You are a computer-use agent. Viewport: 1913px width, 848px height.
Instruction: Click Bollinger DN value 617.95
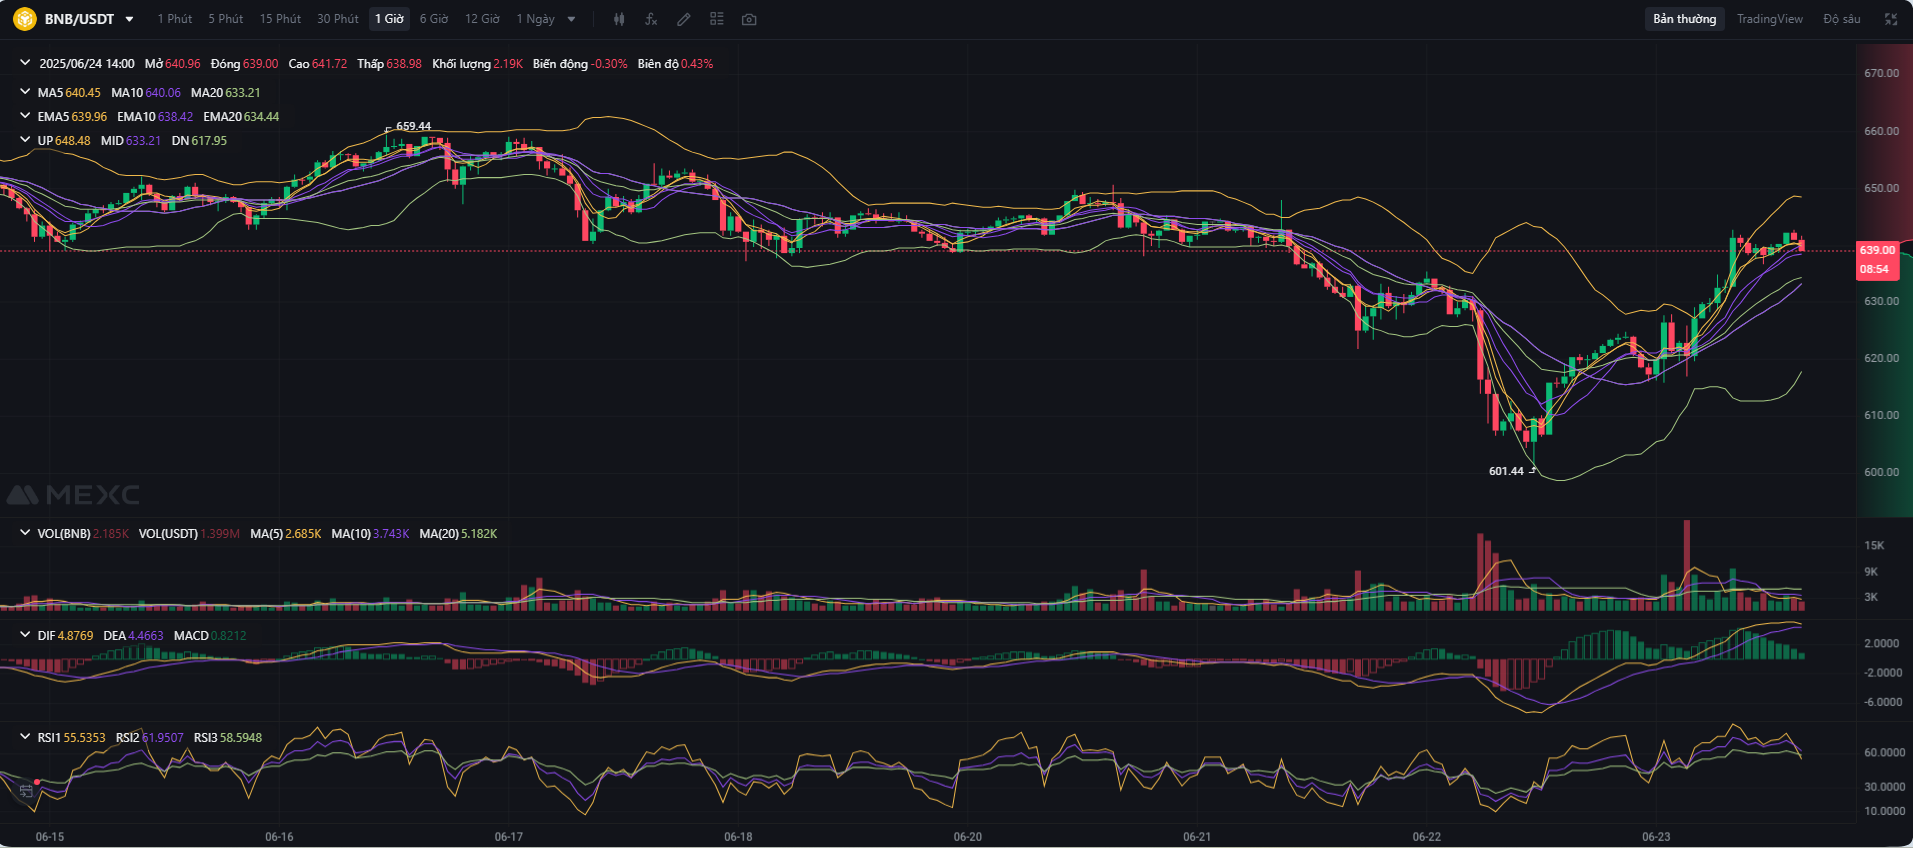pos(209,140)
